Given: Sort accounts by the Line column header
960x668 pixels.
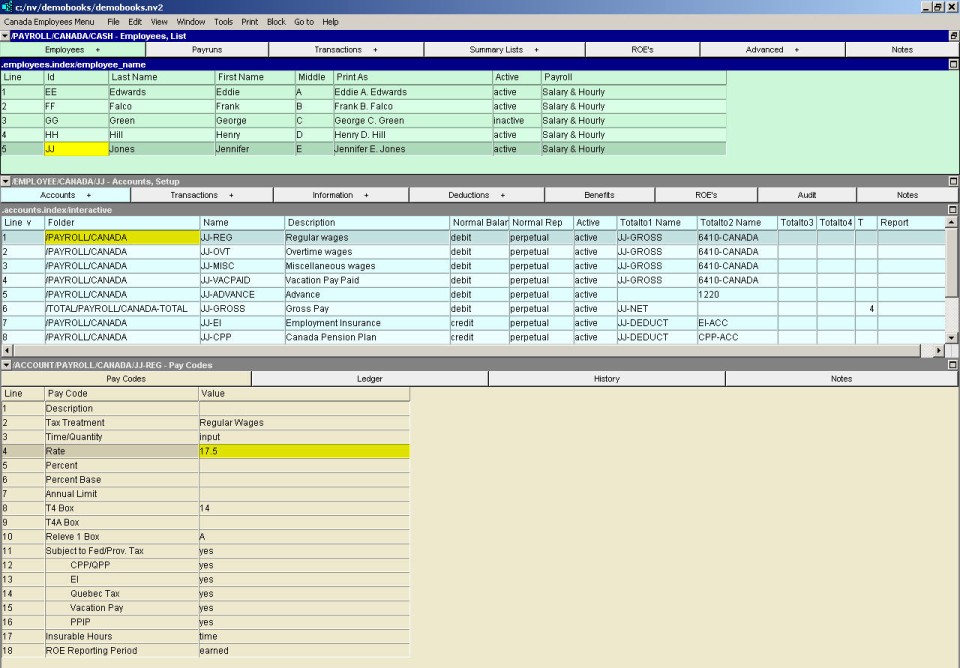Looking at the screenshot, I should tap(21, 223).
